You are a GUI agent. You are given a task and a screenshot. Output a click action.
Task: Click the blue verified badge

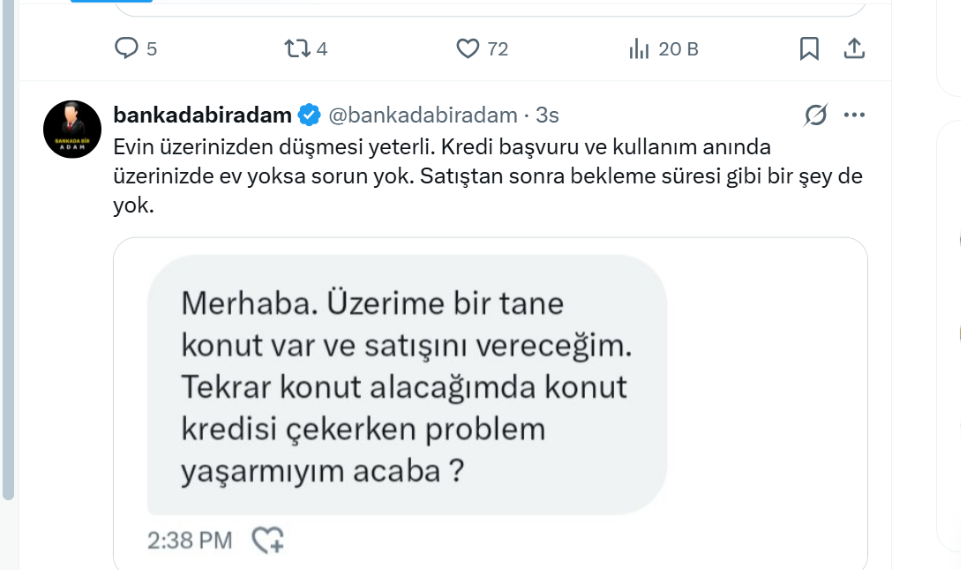pyautogui.click(x=310, y=115)
